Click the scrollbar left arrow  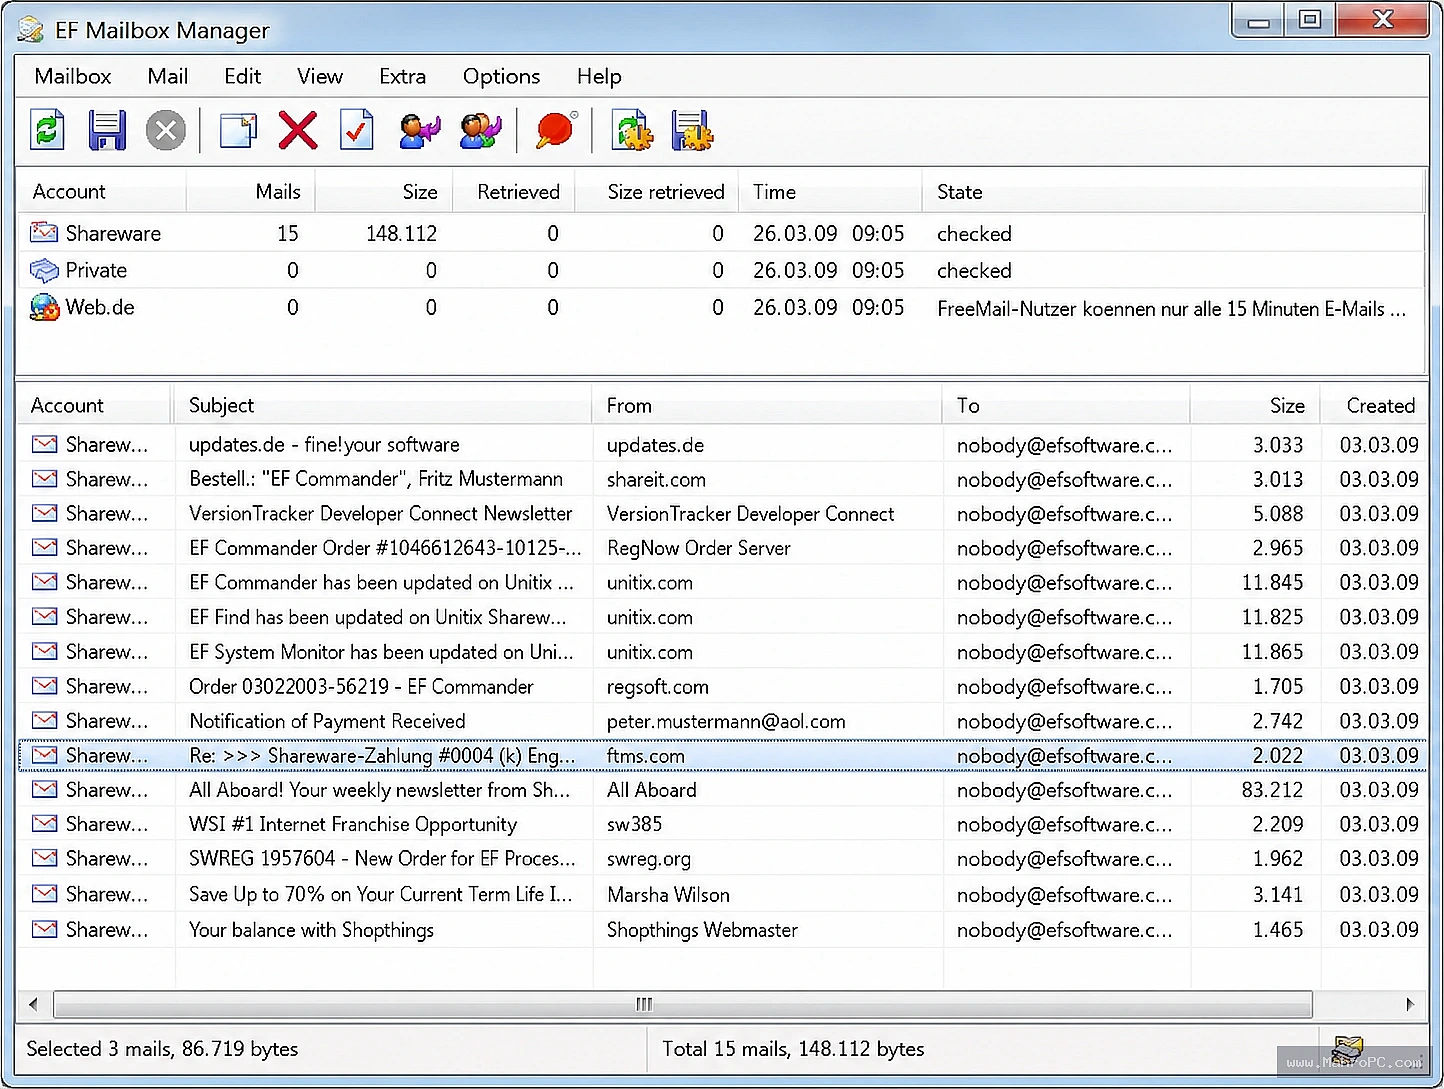pos(34,1003)
